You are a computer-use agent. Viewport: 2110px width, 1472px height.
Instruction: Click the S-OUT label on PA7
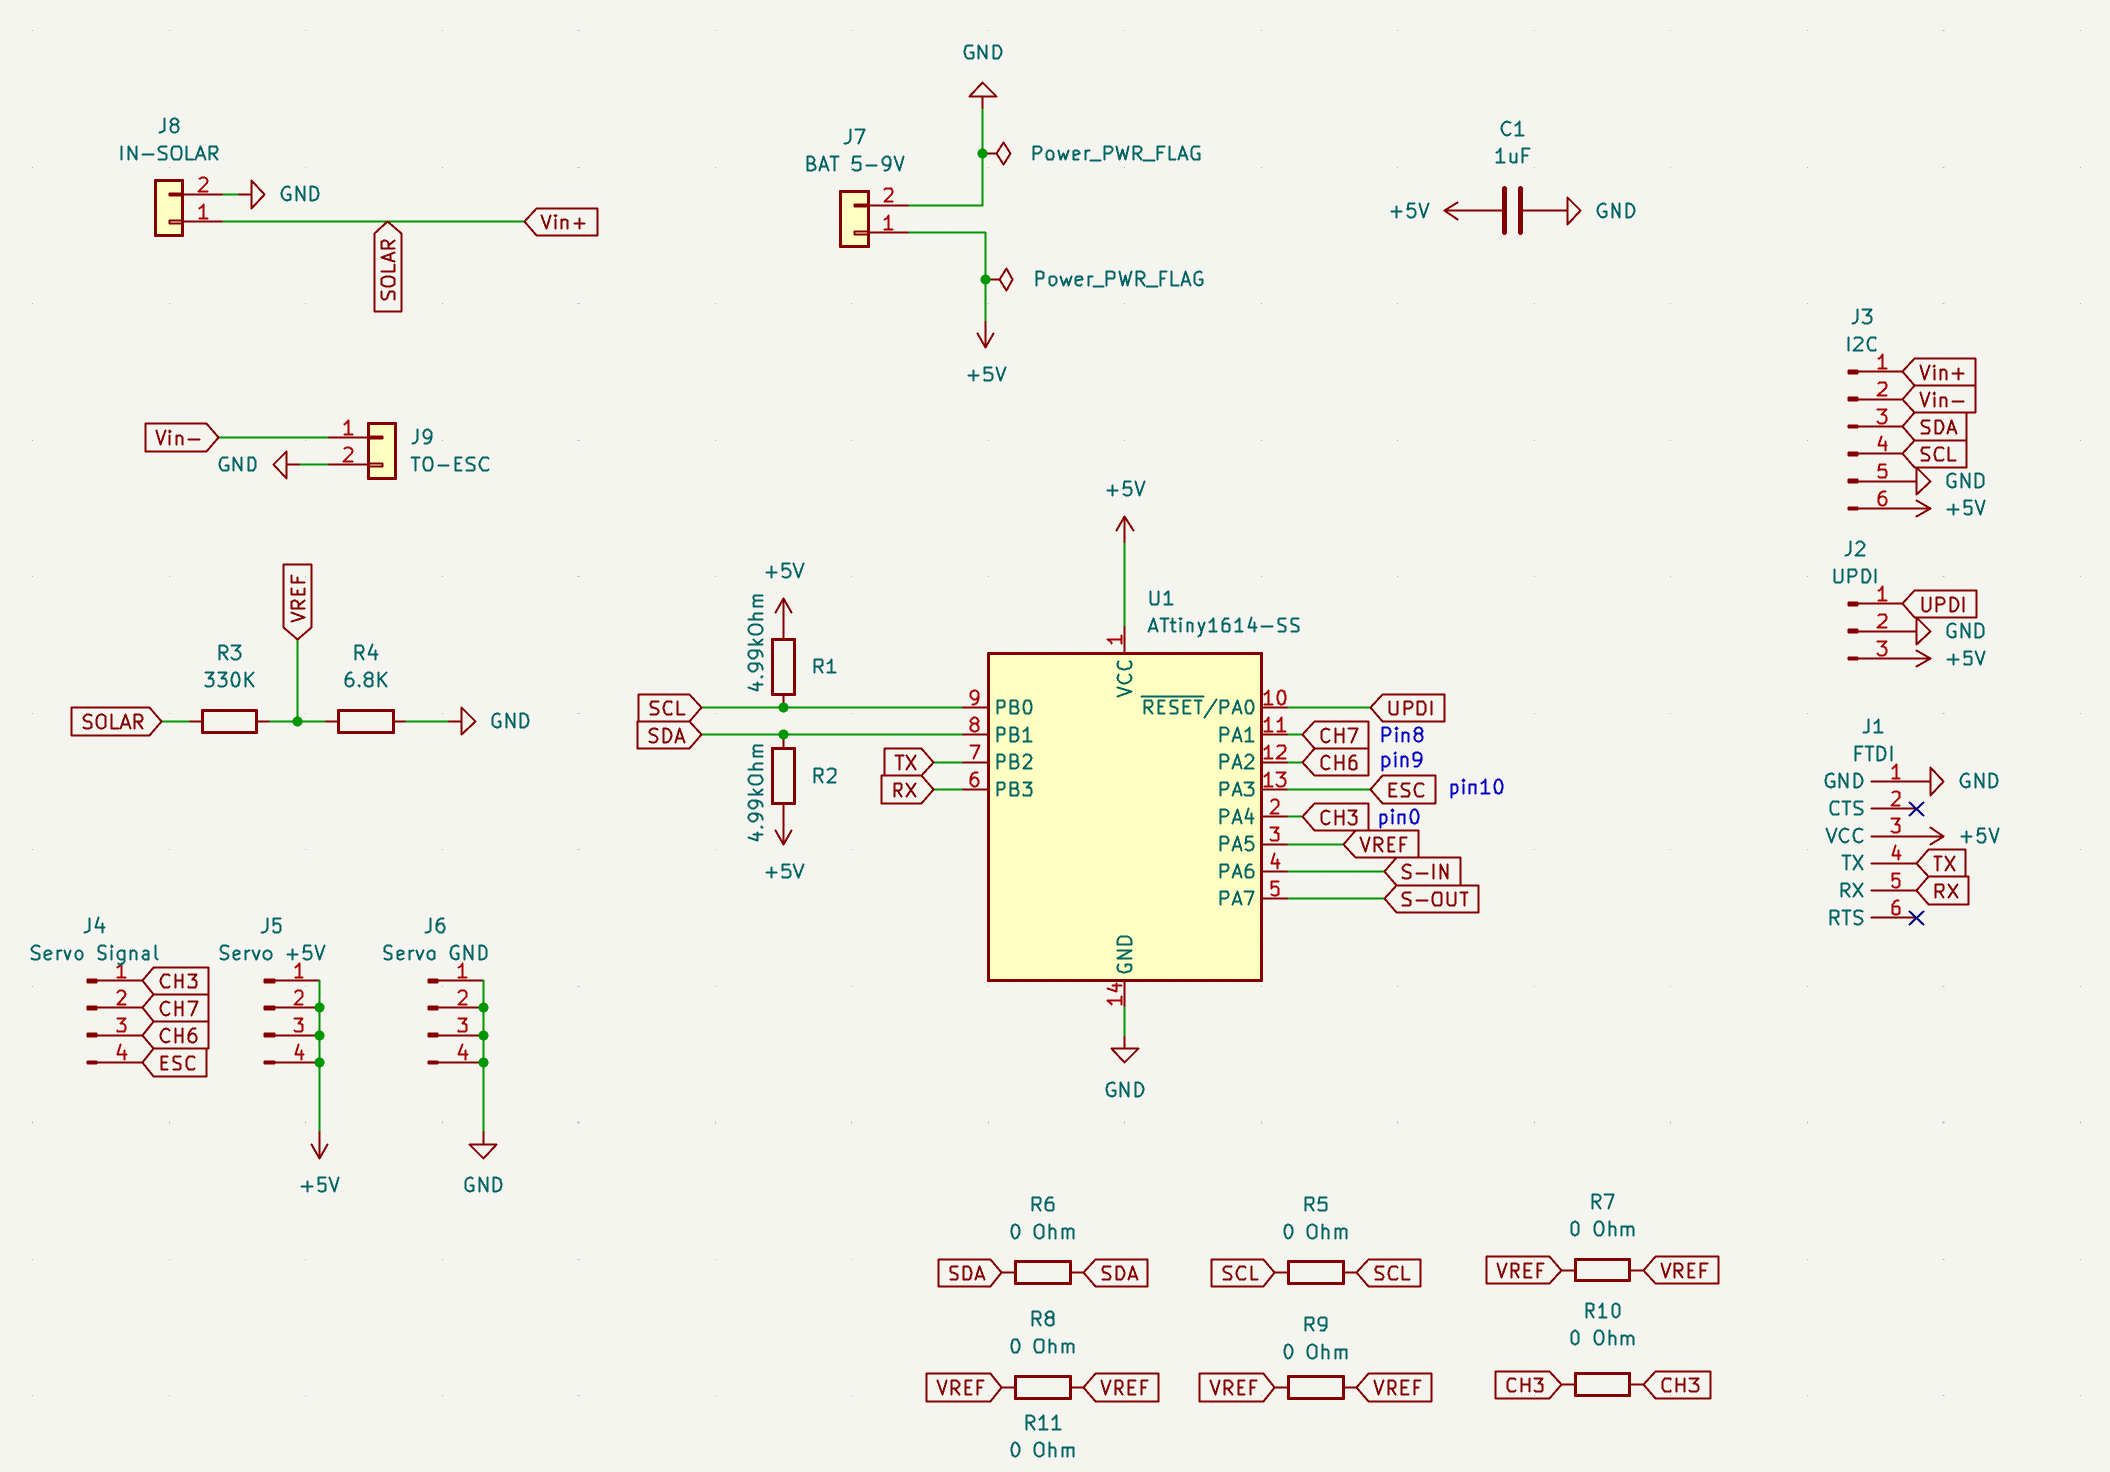1433,899
